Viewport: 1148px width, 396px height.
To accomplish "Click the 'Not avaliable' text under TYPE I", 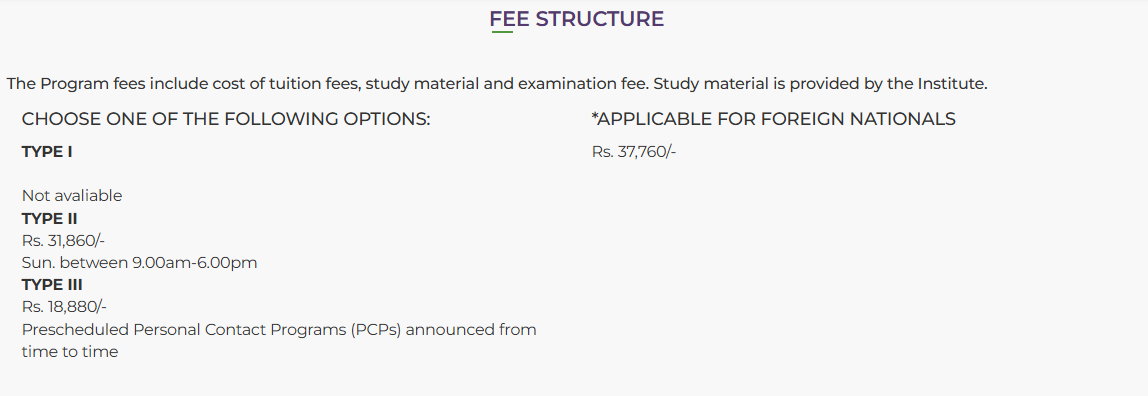I will click(72, 195).
